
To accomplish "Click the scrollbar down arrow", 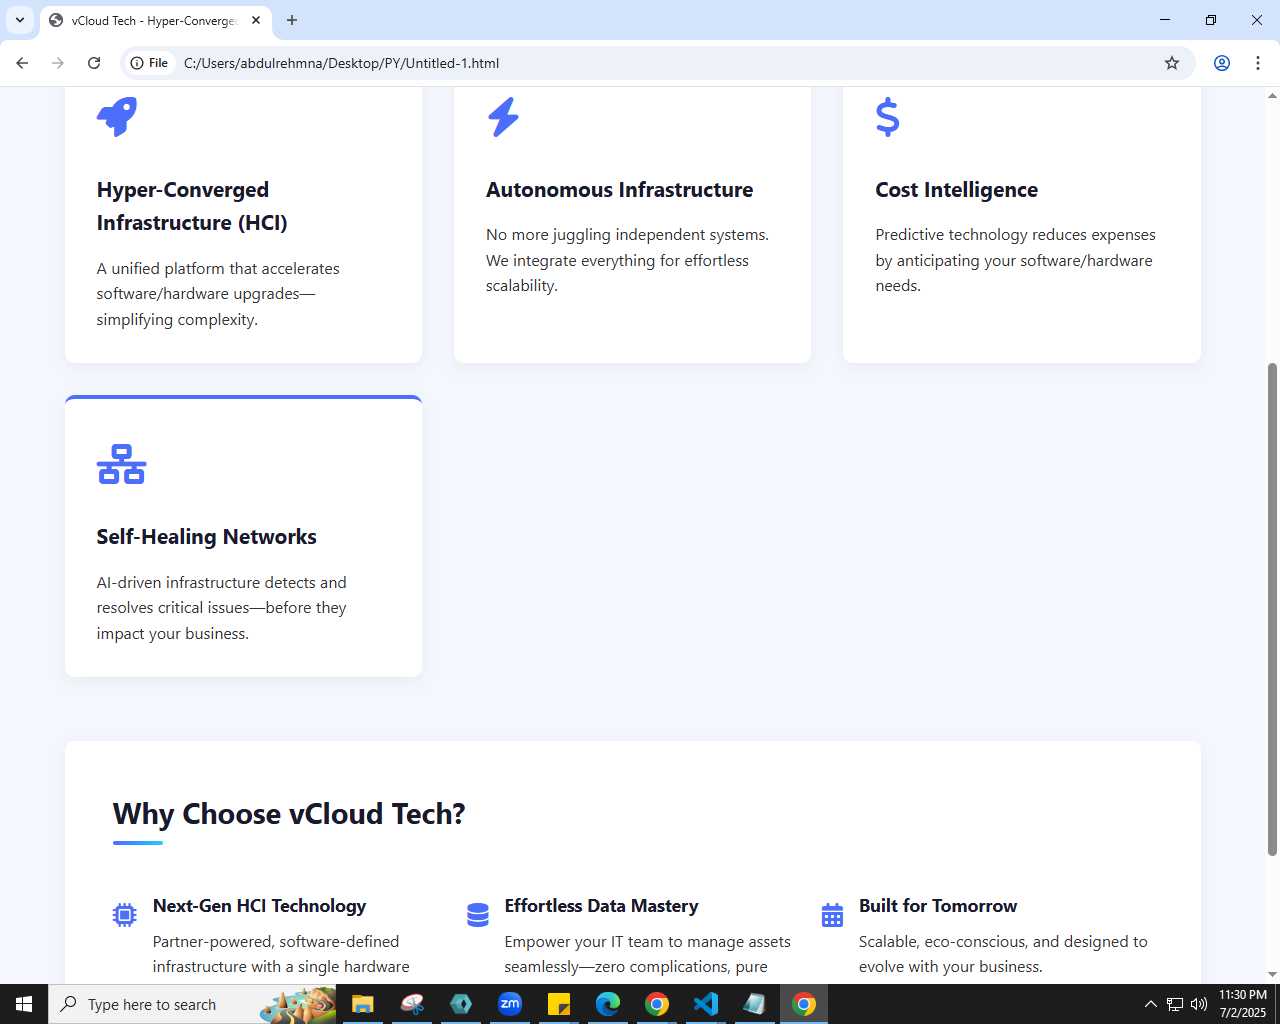I will (1272, 975).
